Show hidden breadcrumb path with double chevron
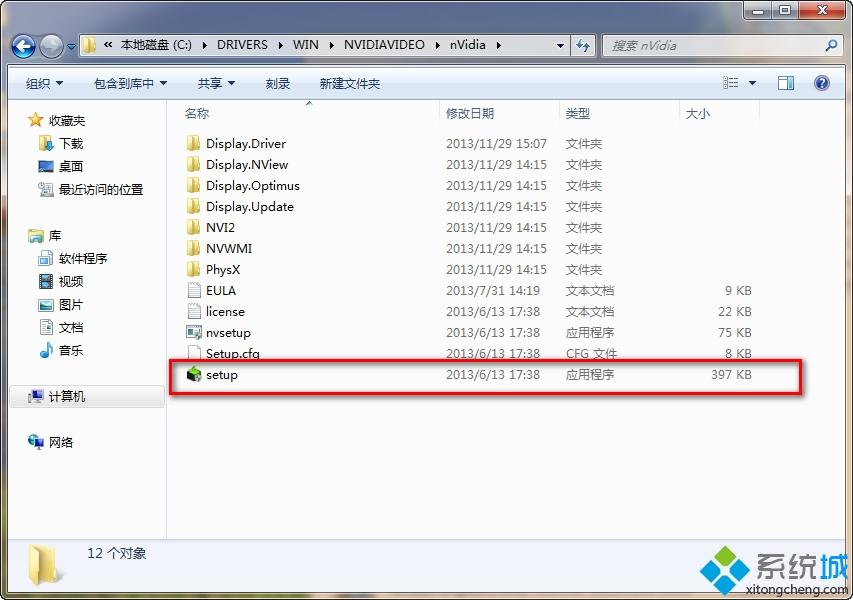The height and width of the screenshot is (600, 853). coord(108,45)
